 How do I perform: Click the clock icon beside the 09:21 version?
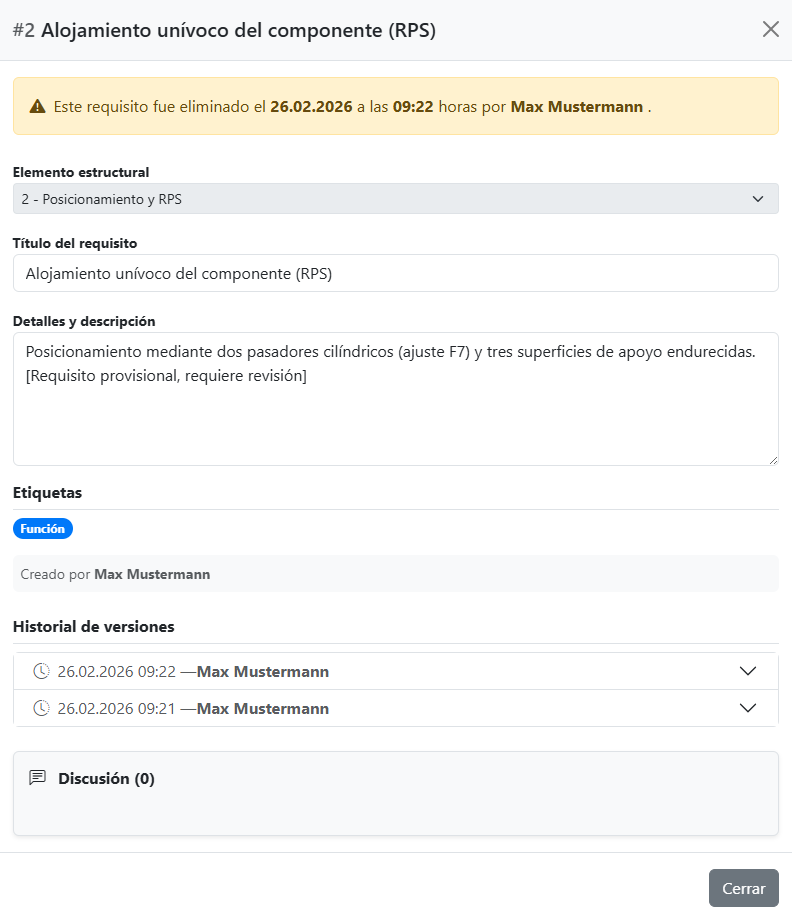click(41, 708)
